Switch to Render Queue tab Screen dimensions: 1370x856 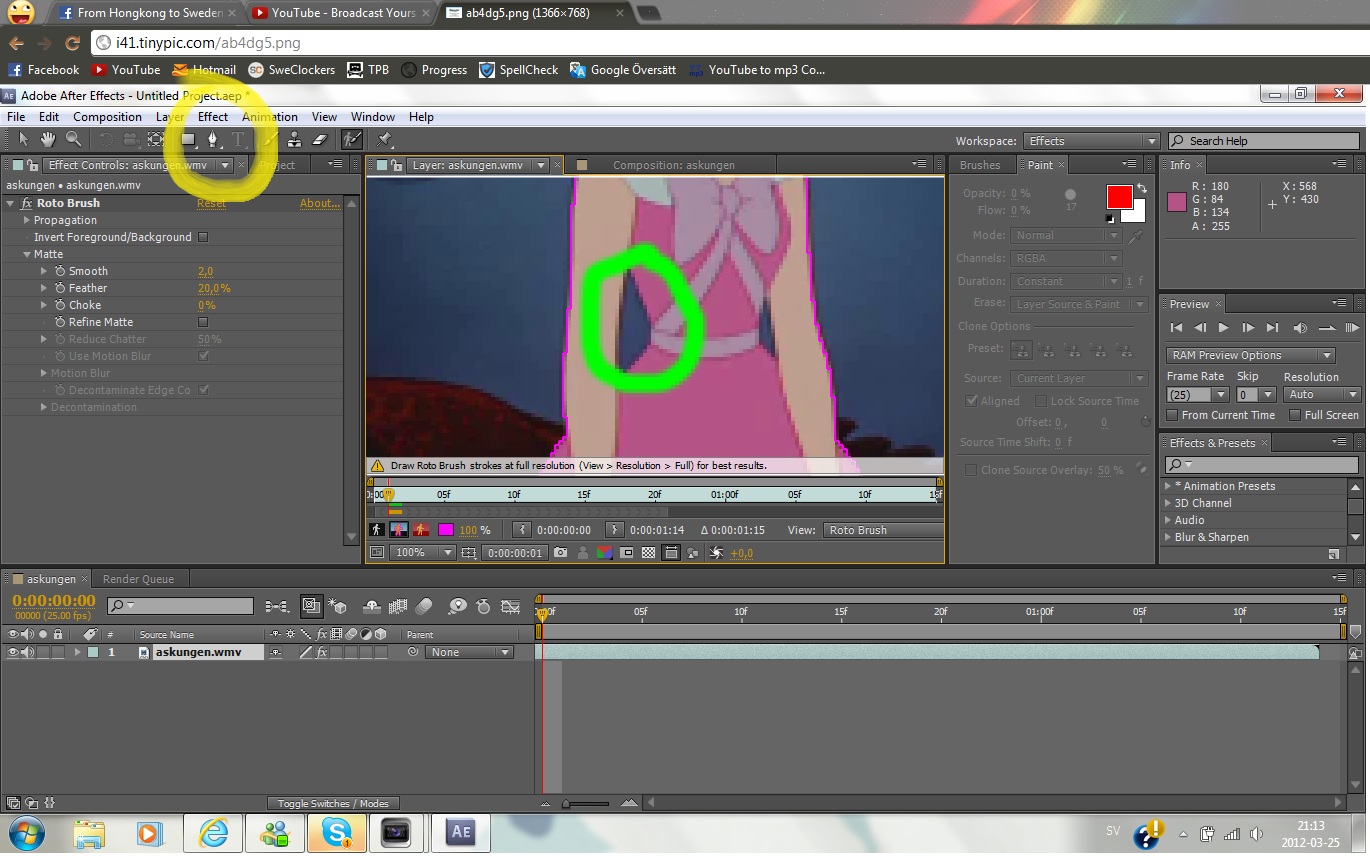[x=138, y=579]
